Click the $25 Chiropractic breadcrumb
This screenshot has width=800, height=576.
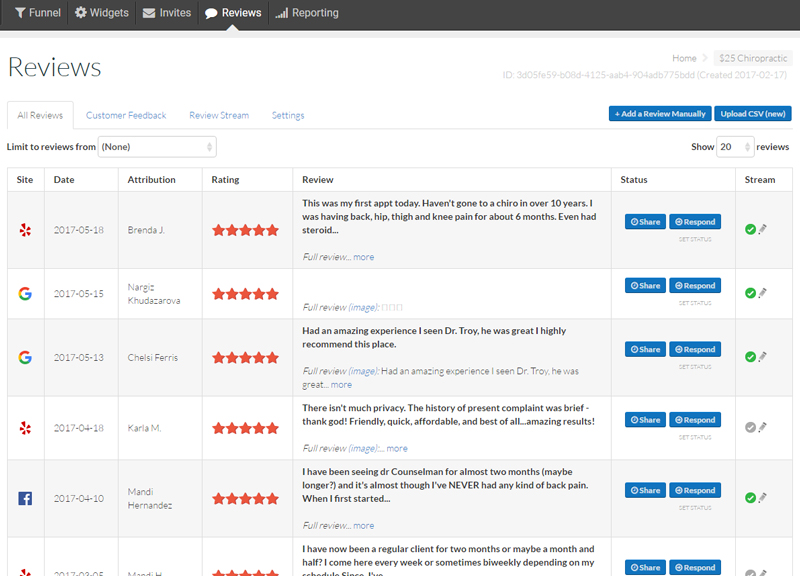pos(753,58)
